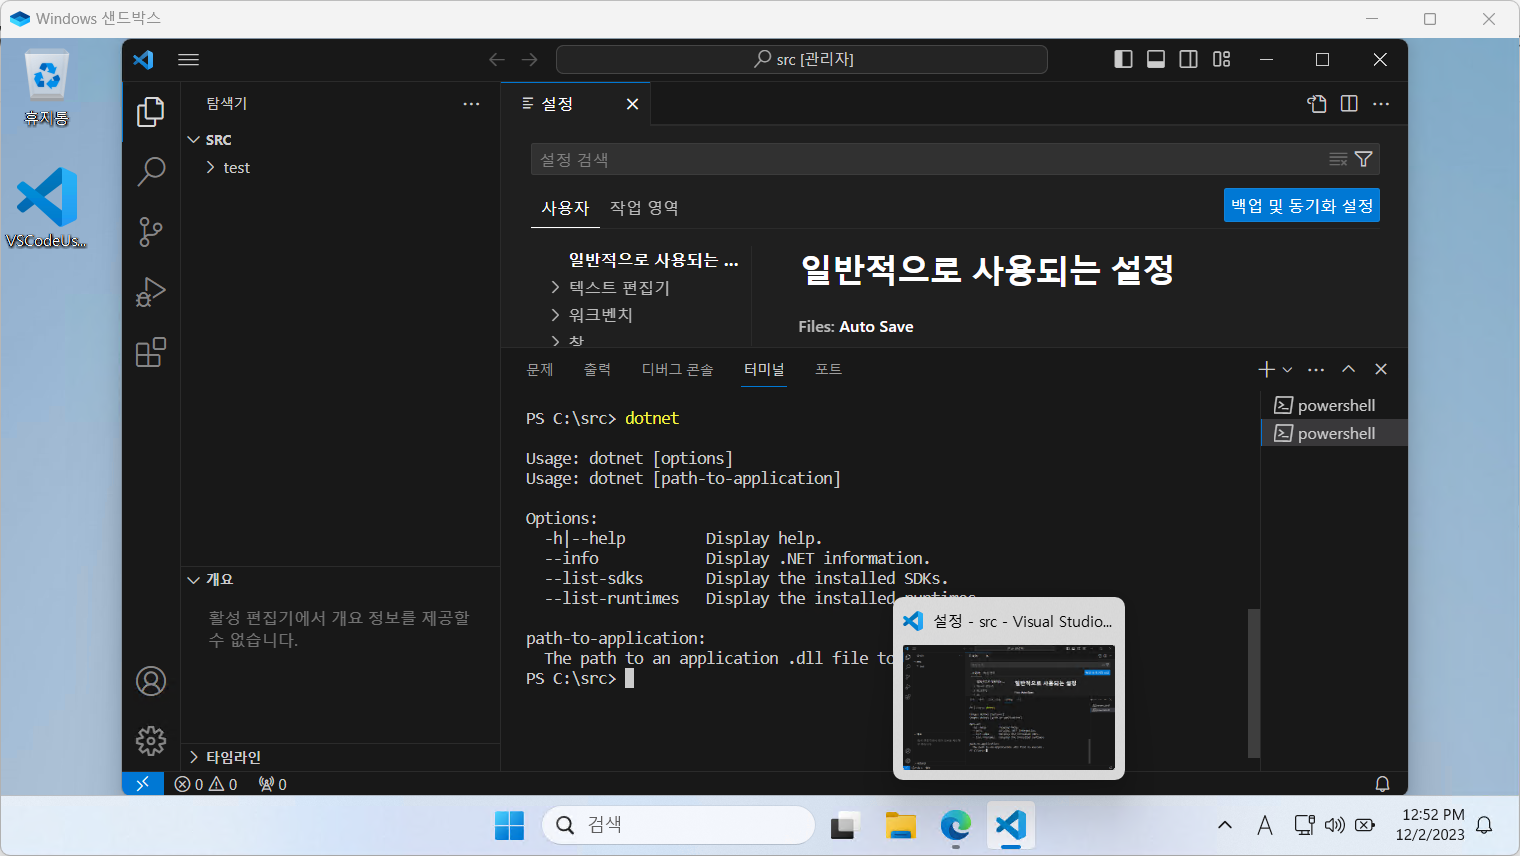The height and width of the screenshot is (856, 1520).
Task: Split the editor to the right
Action: (x=1349, y=104)
